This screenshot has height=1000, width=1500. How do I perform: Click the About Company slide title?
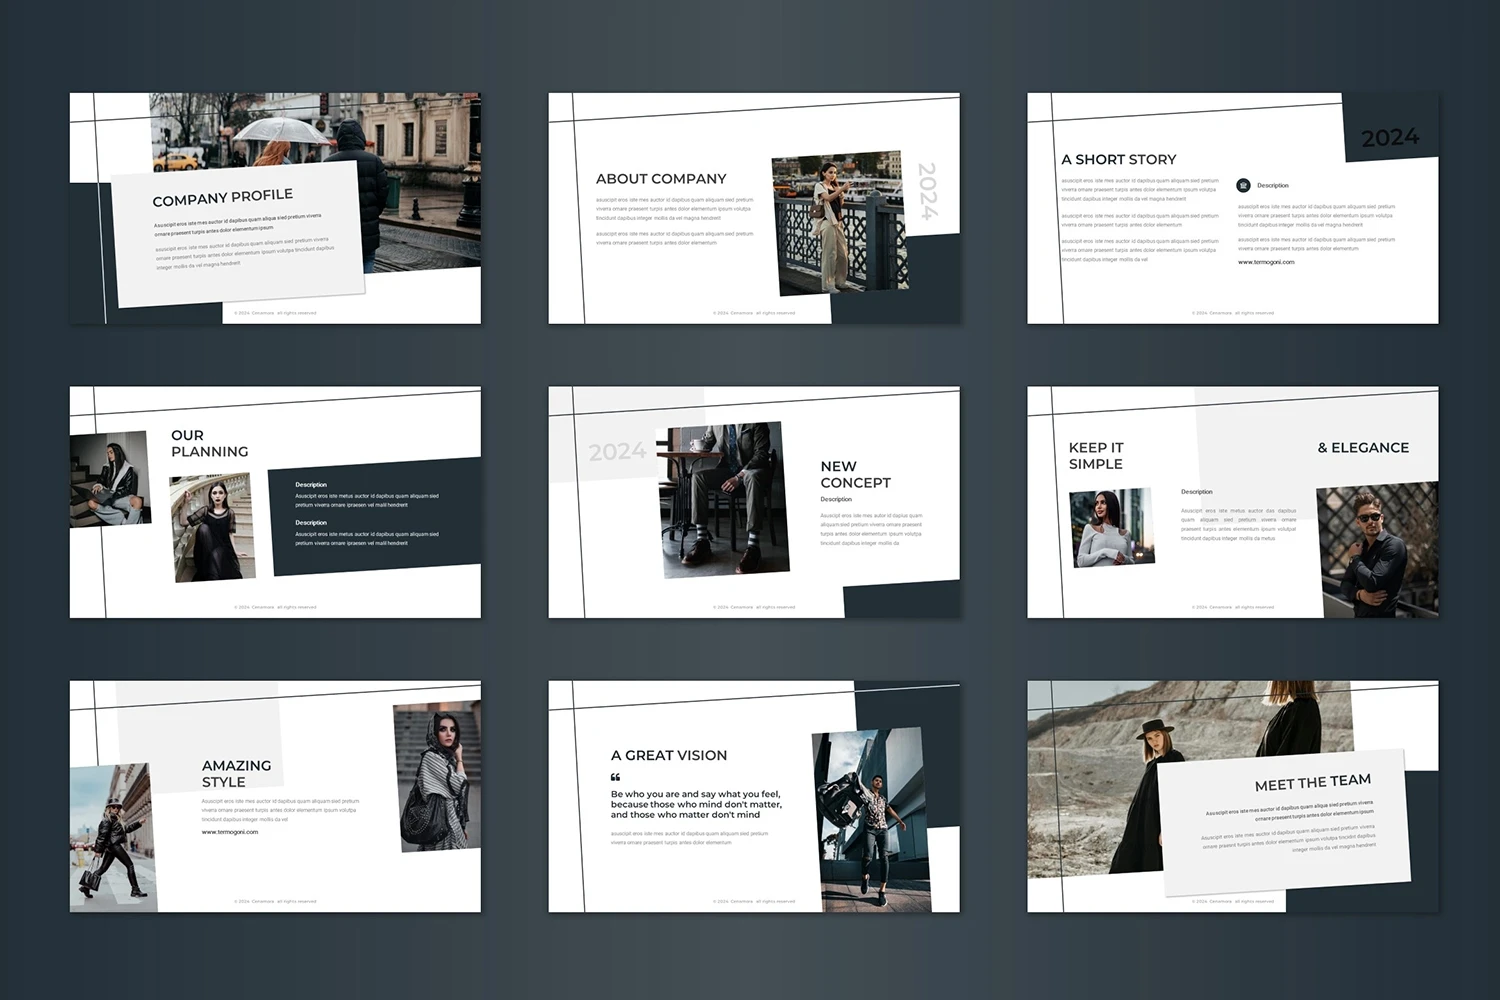tap(661, 179)
